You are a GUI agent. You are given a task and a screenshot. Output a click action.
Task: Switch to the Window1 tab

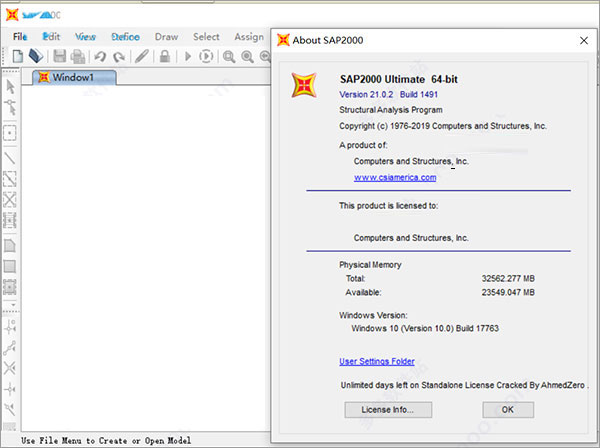(x=74, y=77)
